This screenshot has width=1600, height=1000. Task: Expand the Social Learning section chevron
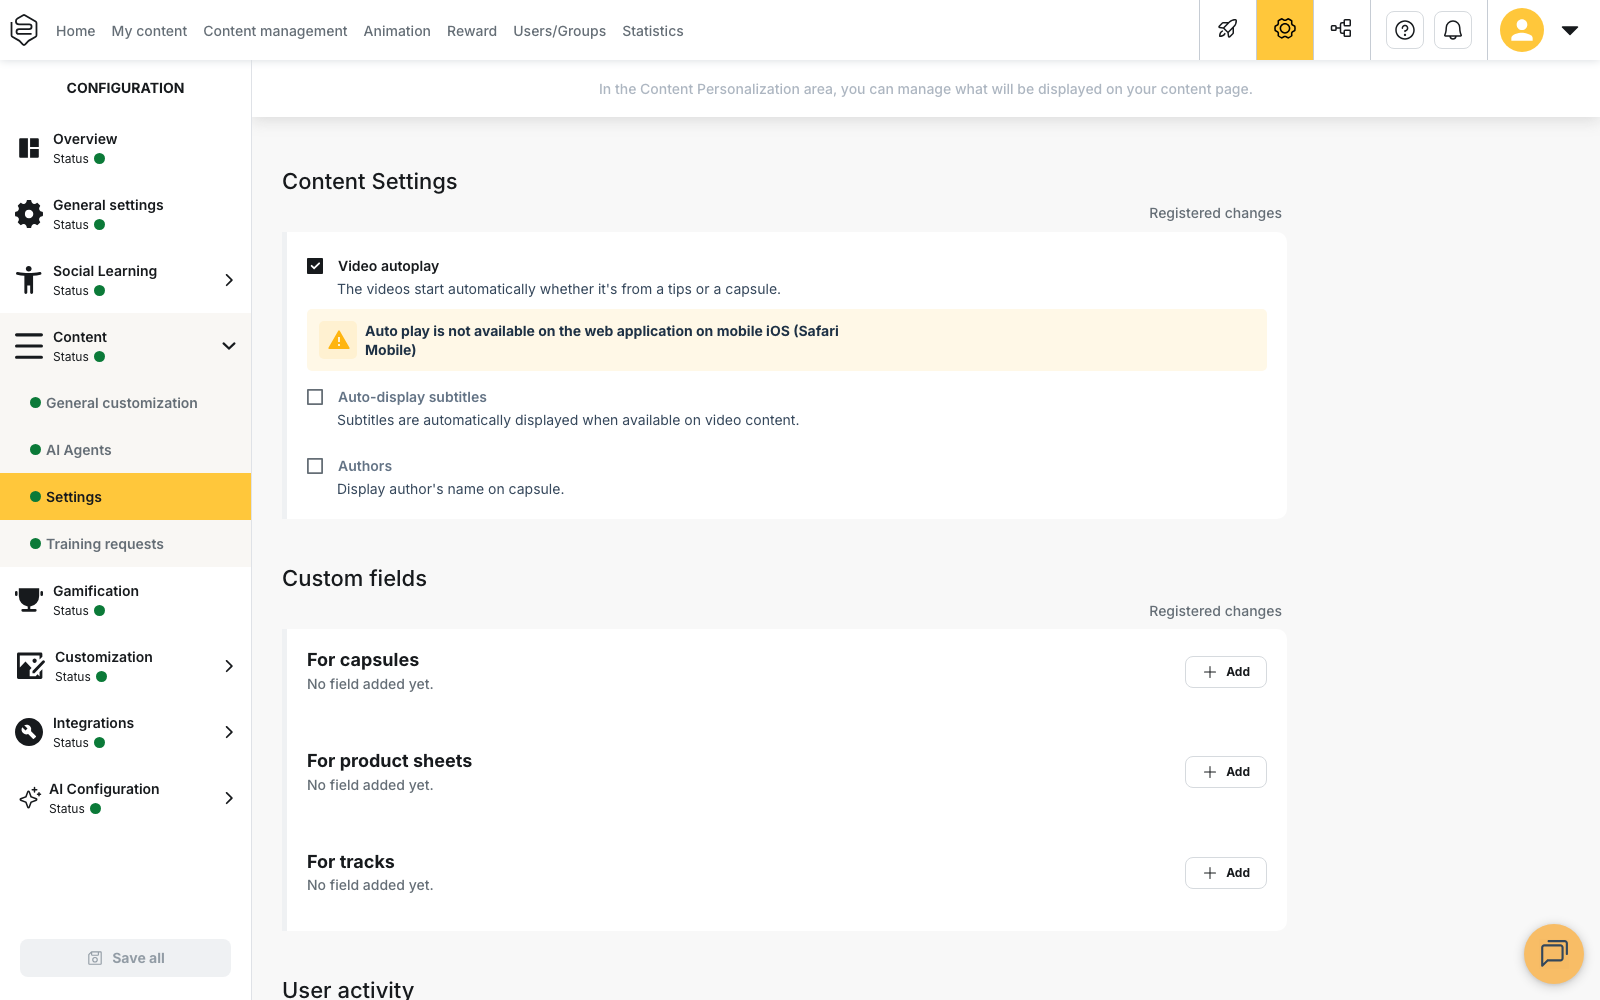tap(229, 280)
